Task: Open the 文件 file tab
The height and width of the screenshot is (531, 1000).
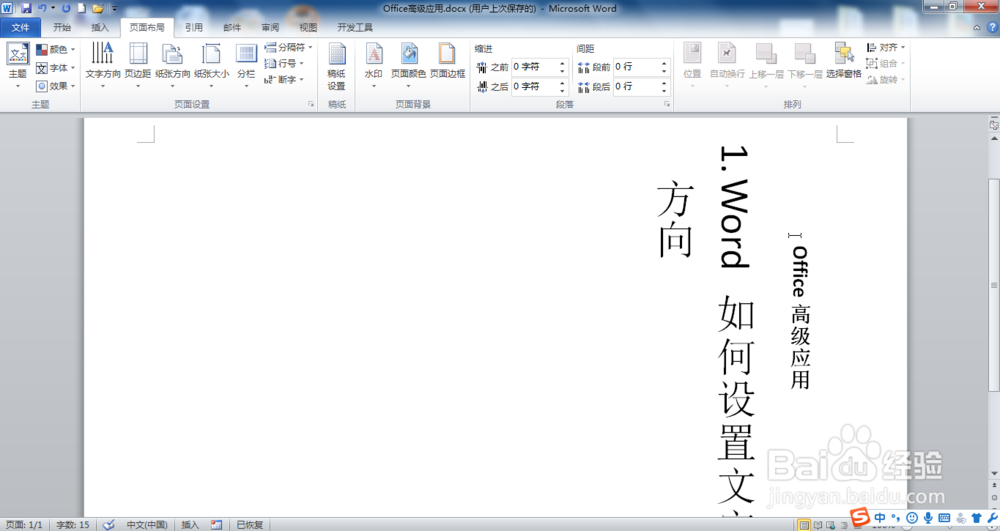Action: coord(20,27)
